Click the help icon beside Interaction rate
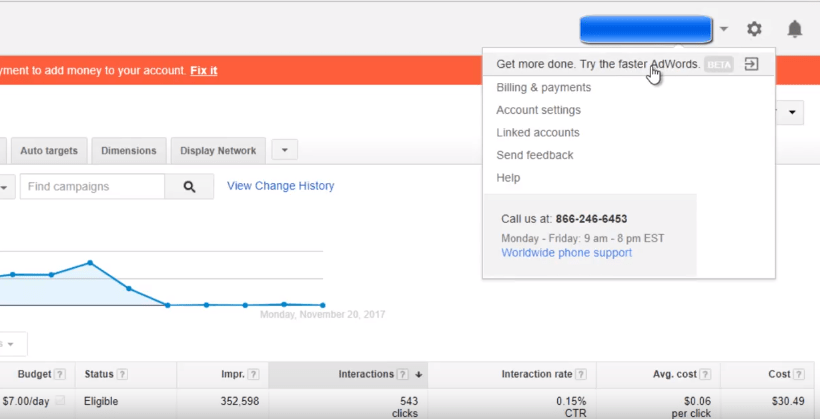 pos(581,375)
